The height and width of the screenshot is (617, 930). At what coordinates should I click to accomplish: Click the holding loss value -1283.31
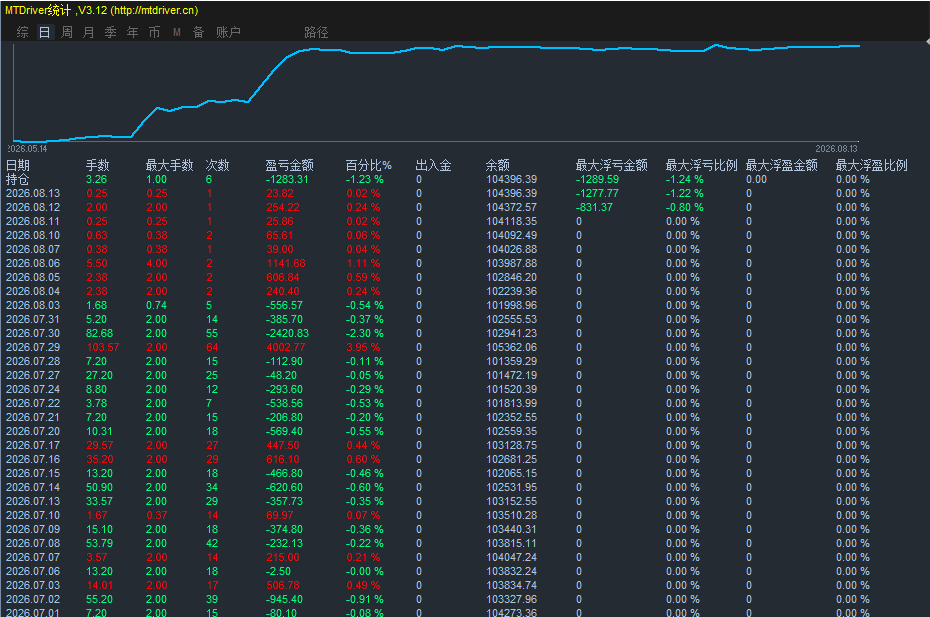pos(288,179)
